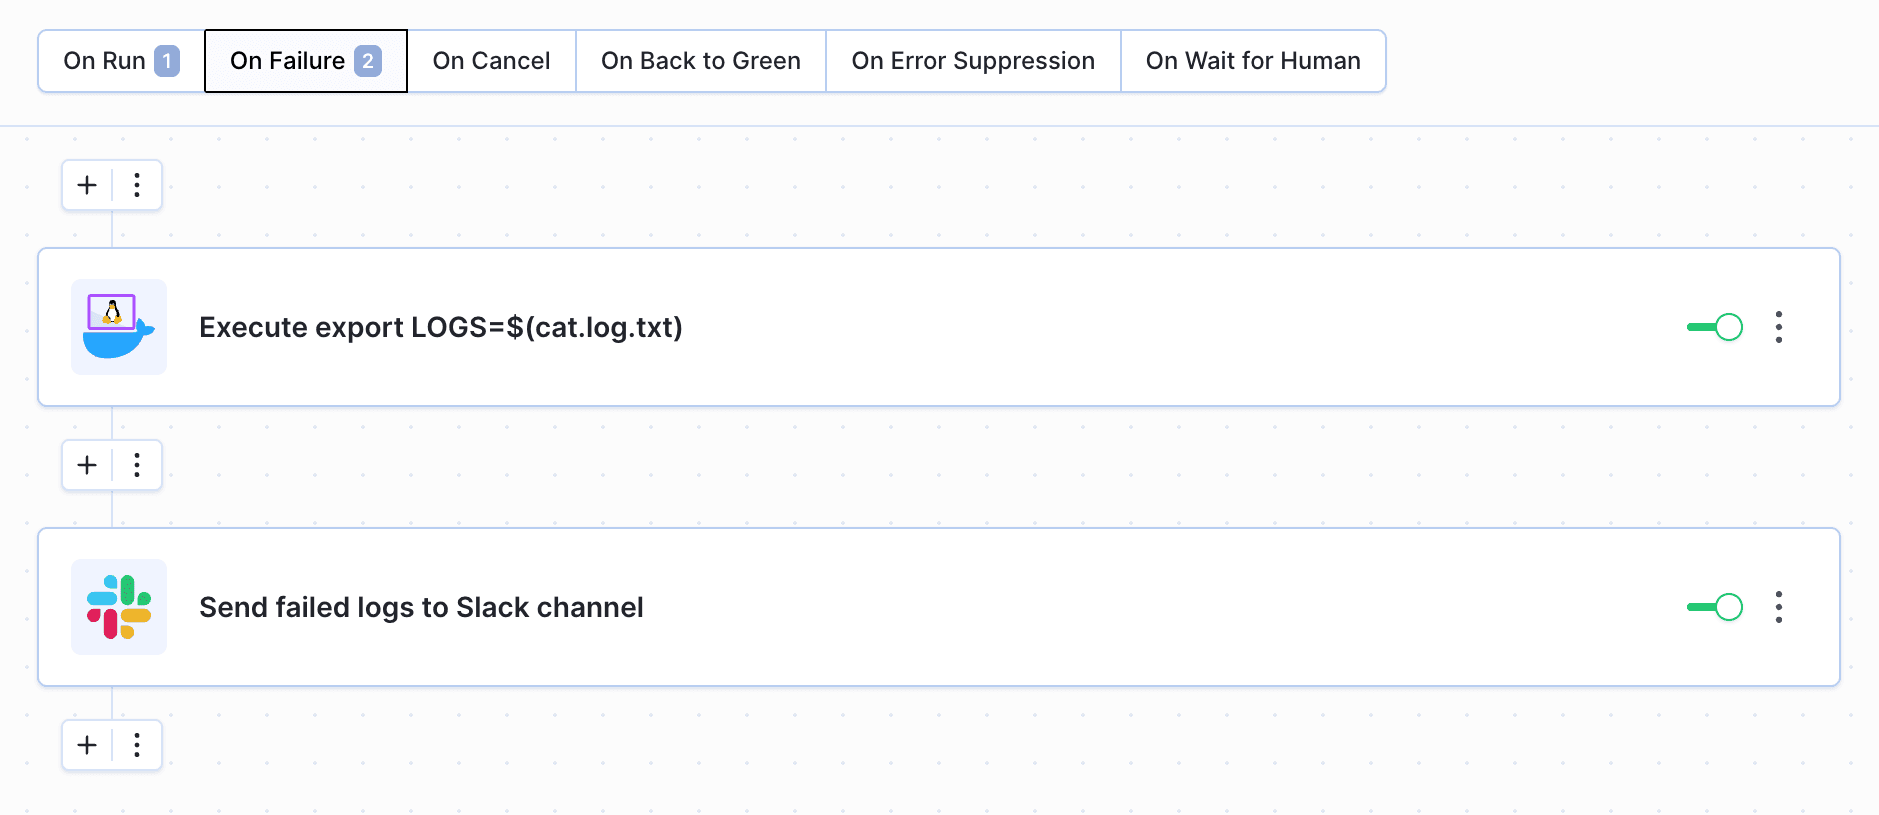Open kebab menu beside the topmost plus button
The image size is (1879, 815).
click(x=137, y=185)
